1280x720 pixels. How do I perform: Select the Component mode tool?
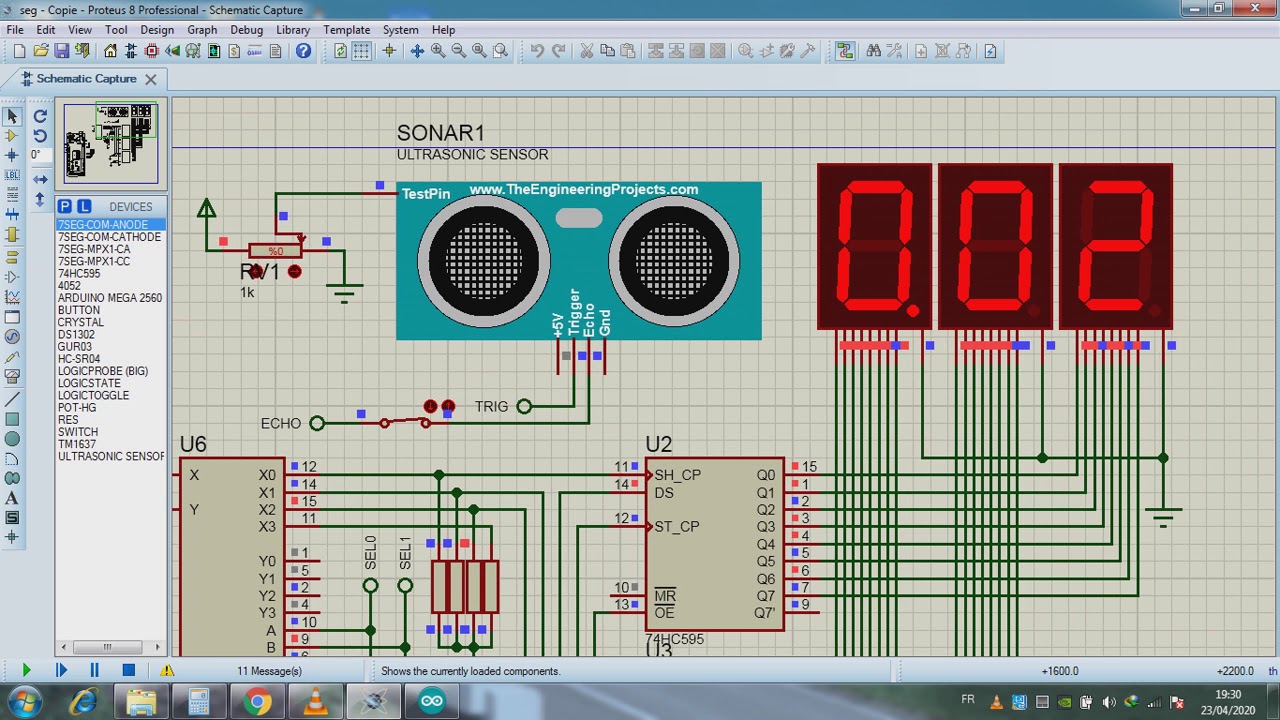tap(12, 135)
